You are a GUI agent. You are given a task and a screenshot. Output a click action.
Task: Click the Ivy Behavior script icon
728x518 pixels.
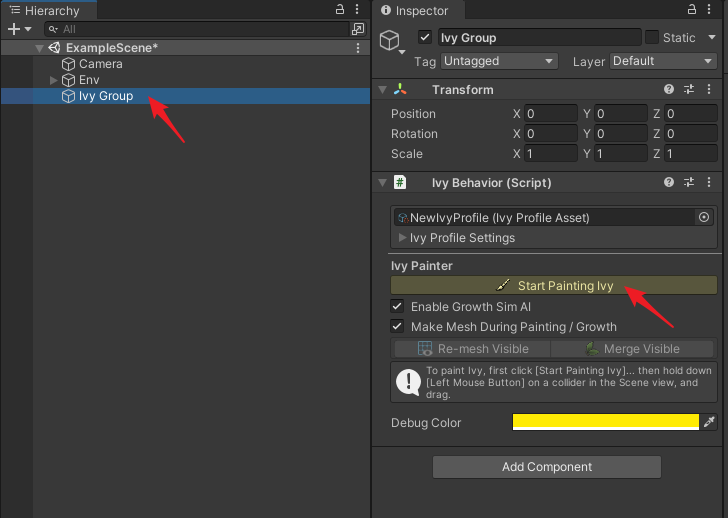[x=400, y=182]
